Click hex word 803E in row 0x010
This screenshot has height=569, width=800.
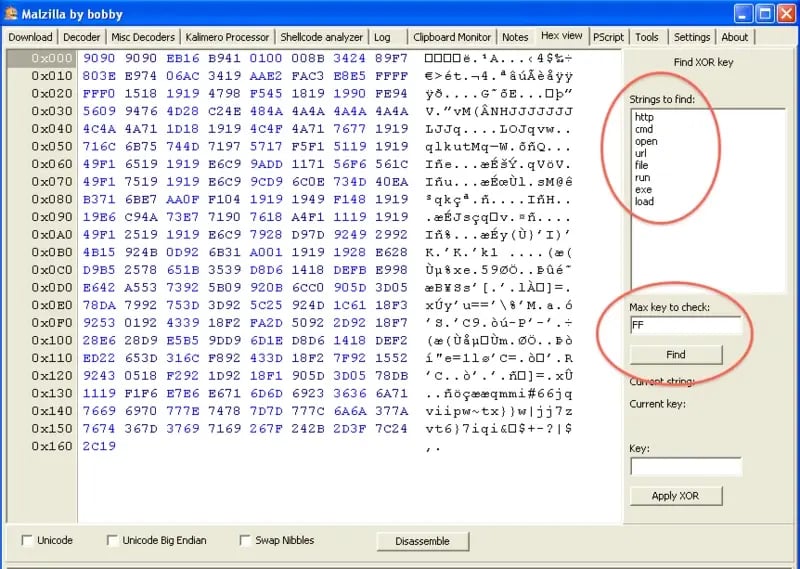(x=99, y=76)
